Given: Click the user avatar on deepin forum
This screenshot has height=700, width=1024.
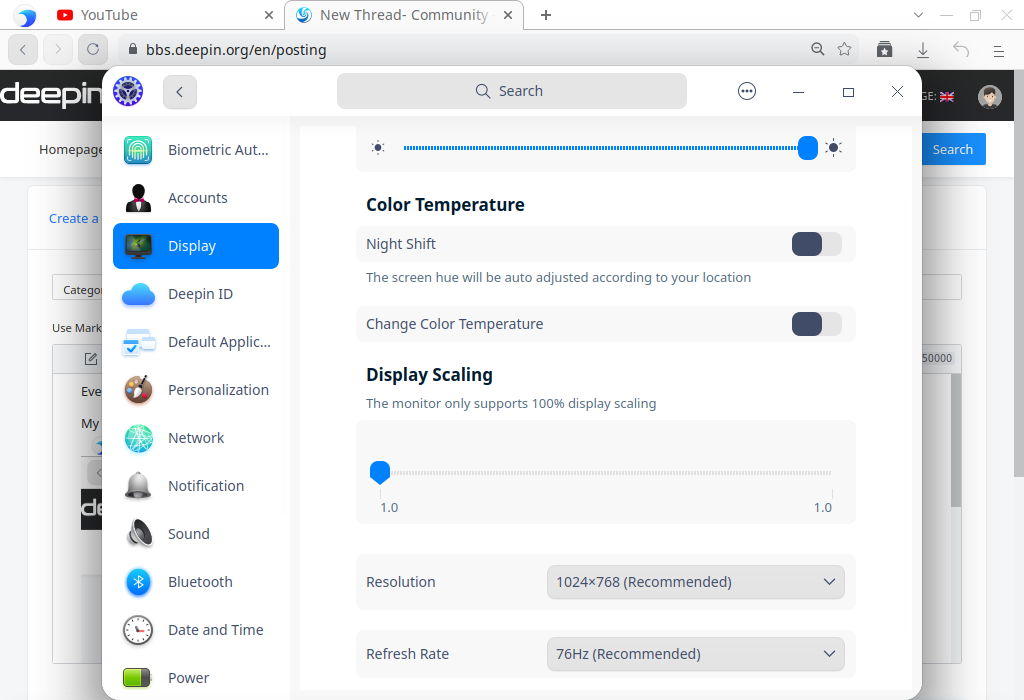Looking at the screenshot, I should (x=989, y=97).
